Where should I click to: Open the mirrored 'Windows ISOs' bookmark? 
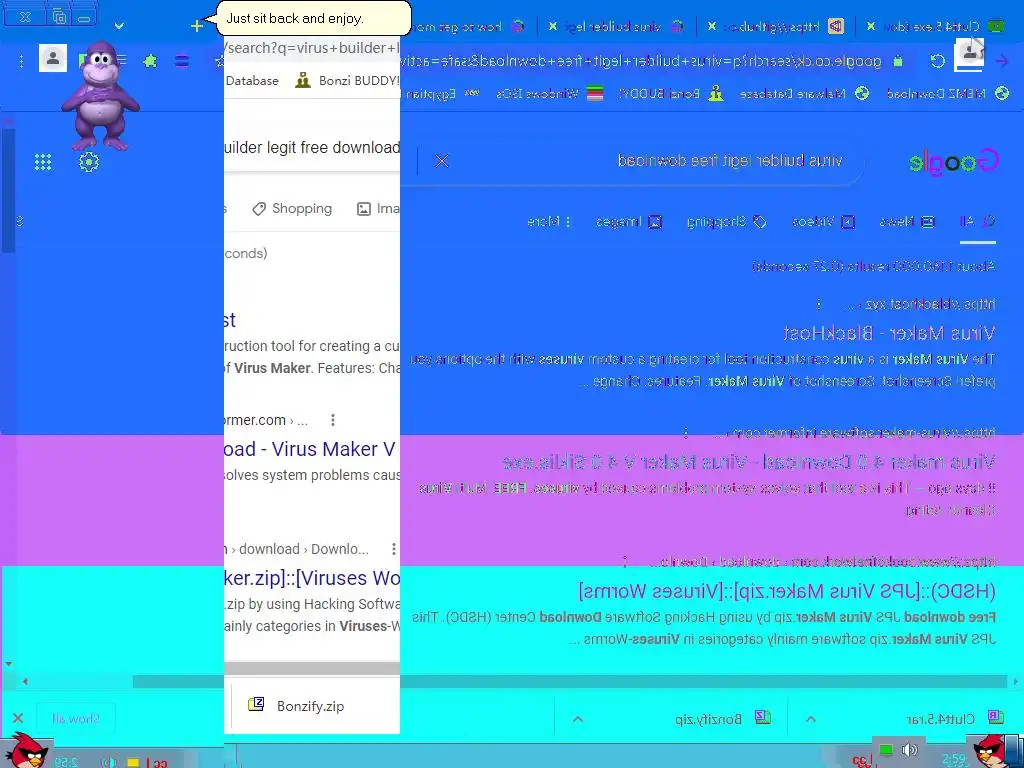(x=549, y=93)
